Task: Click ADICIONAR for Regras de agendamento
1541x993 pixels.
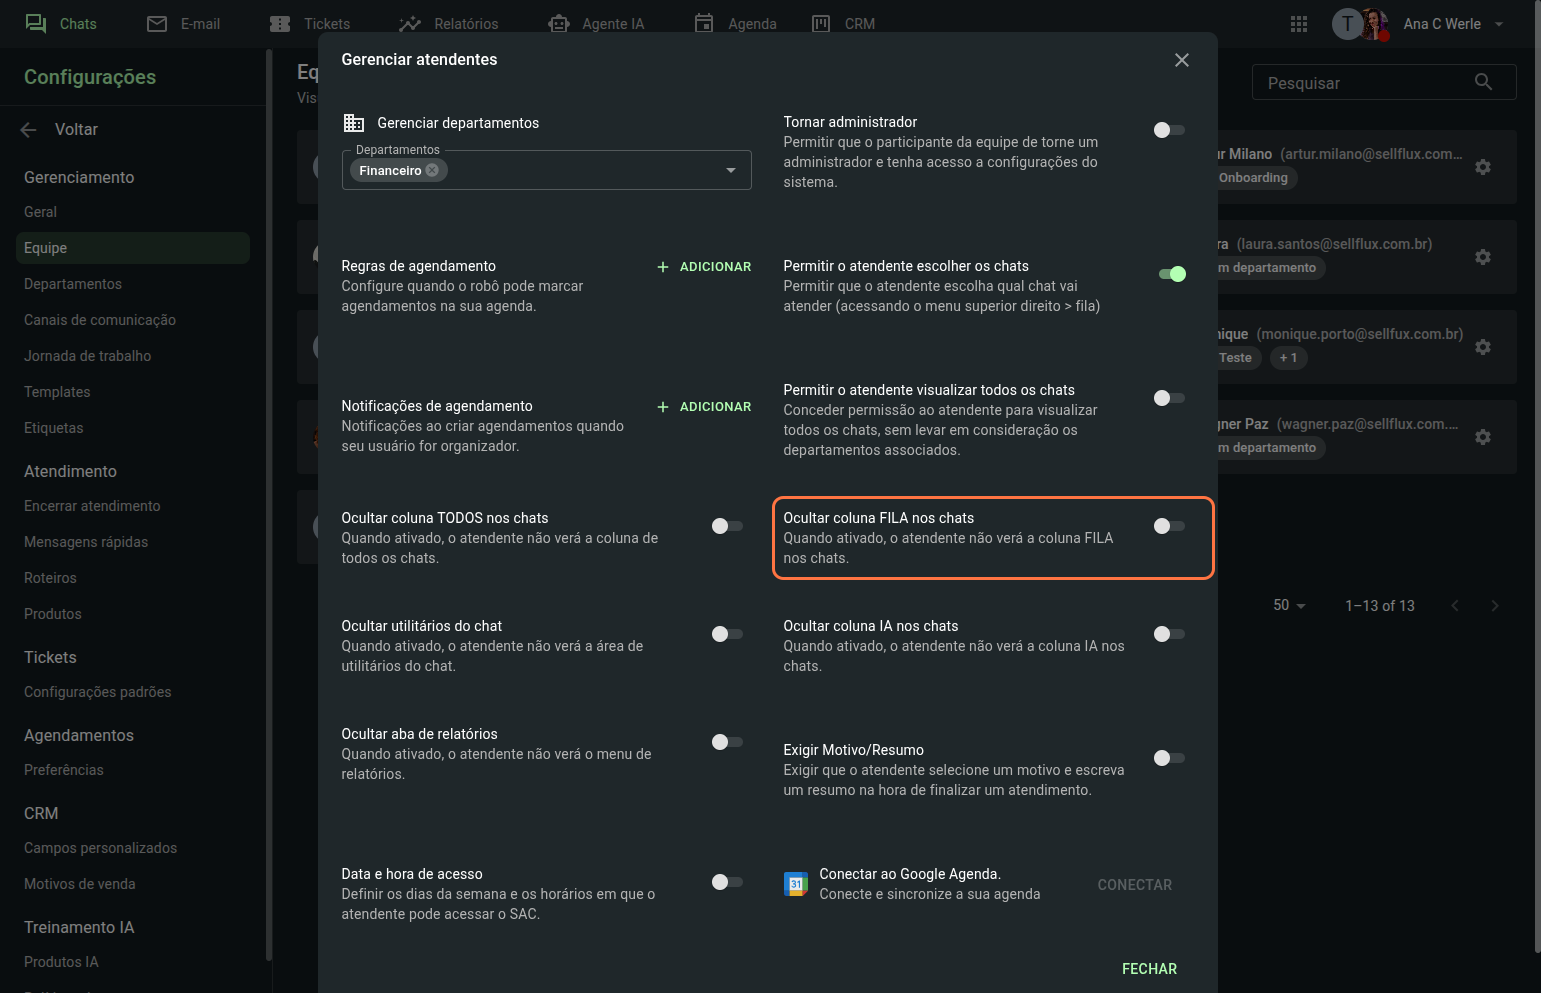Action: (x=704, y=267)
